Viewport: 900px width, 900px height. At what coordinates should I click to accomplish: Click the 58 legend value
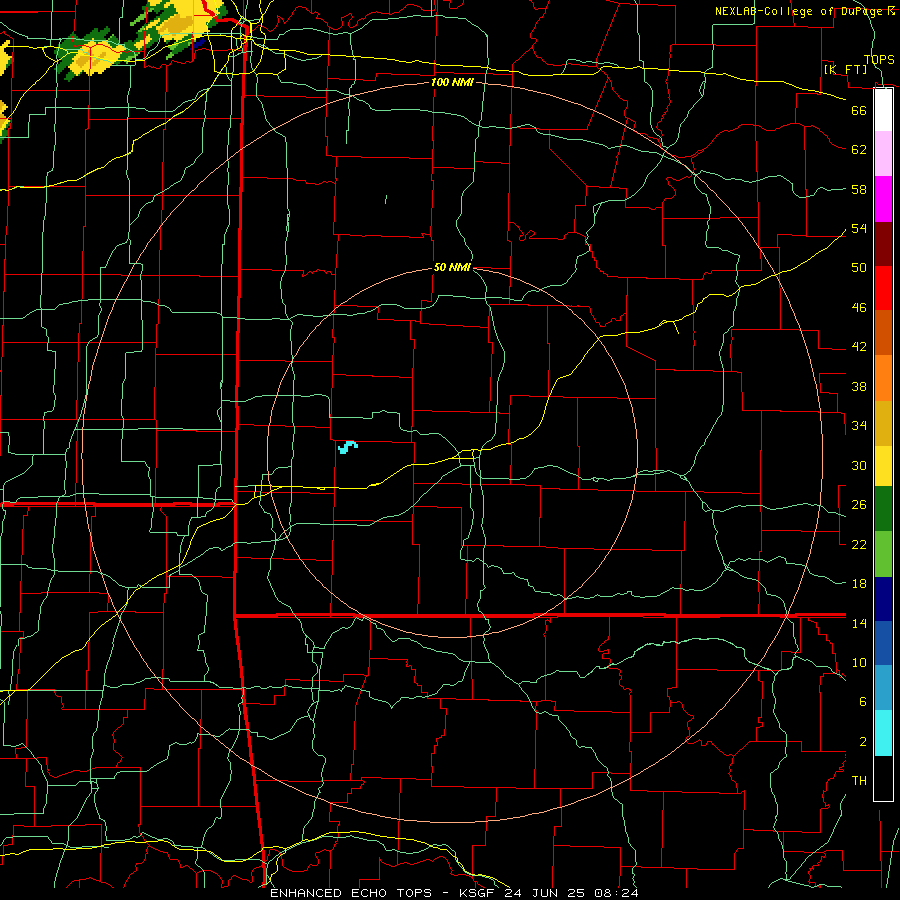tap(859, 189)
